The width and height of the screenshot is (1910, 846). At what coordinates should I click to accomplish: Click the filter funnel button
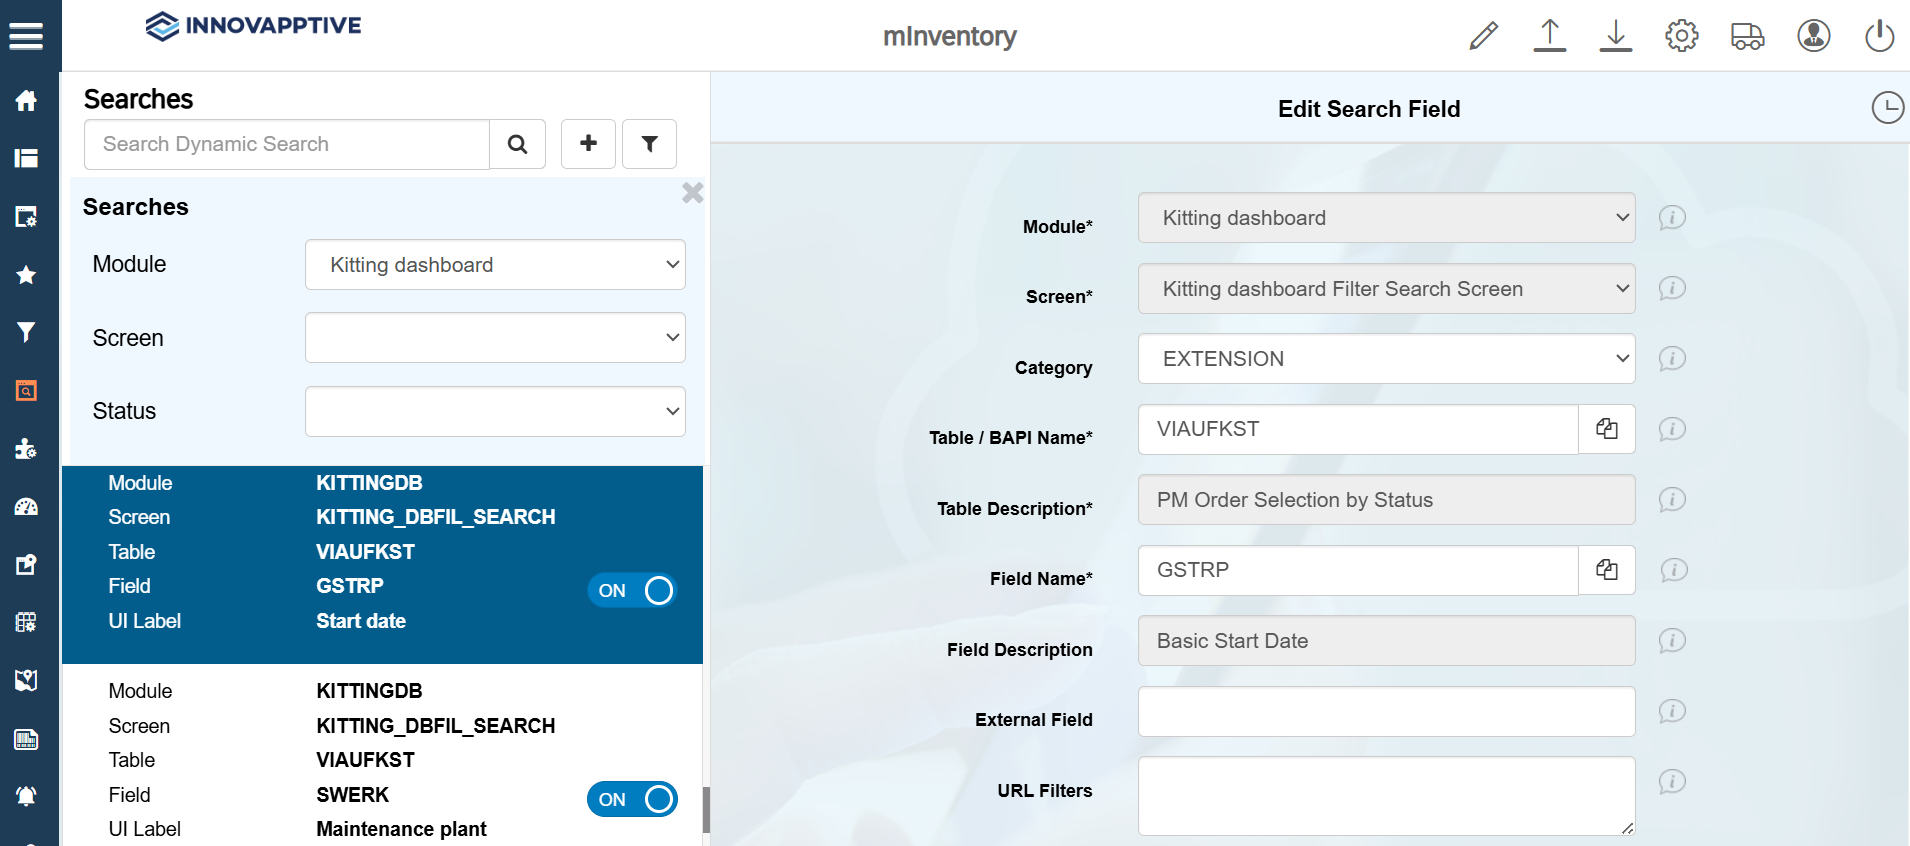649,144
